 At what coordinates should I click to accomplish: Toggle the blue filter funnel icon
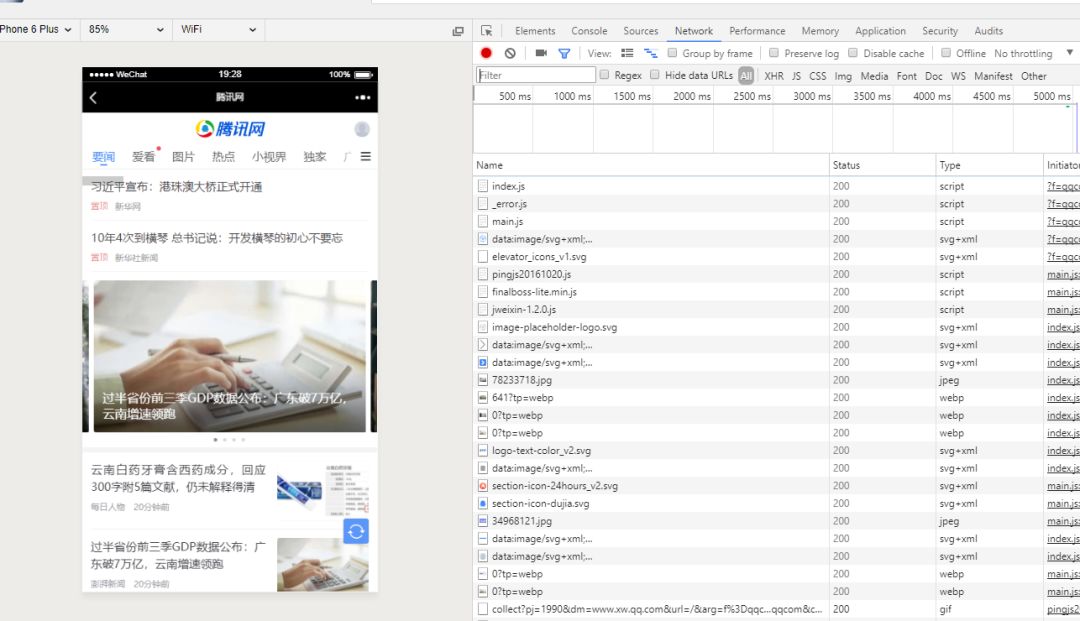click(x=564, y=53)
